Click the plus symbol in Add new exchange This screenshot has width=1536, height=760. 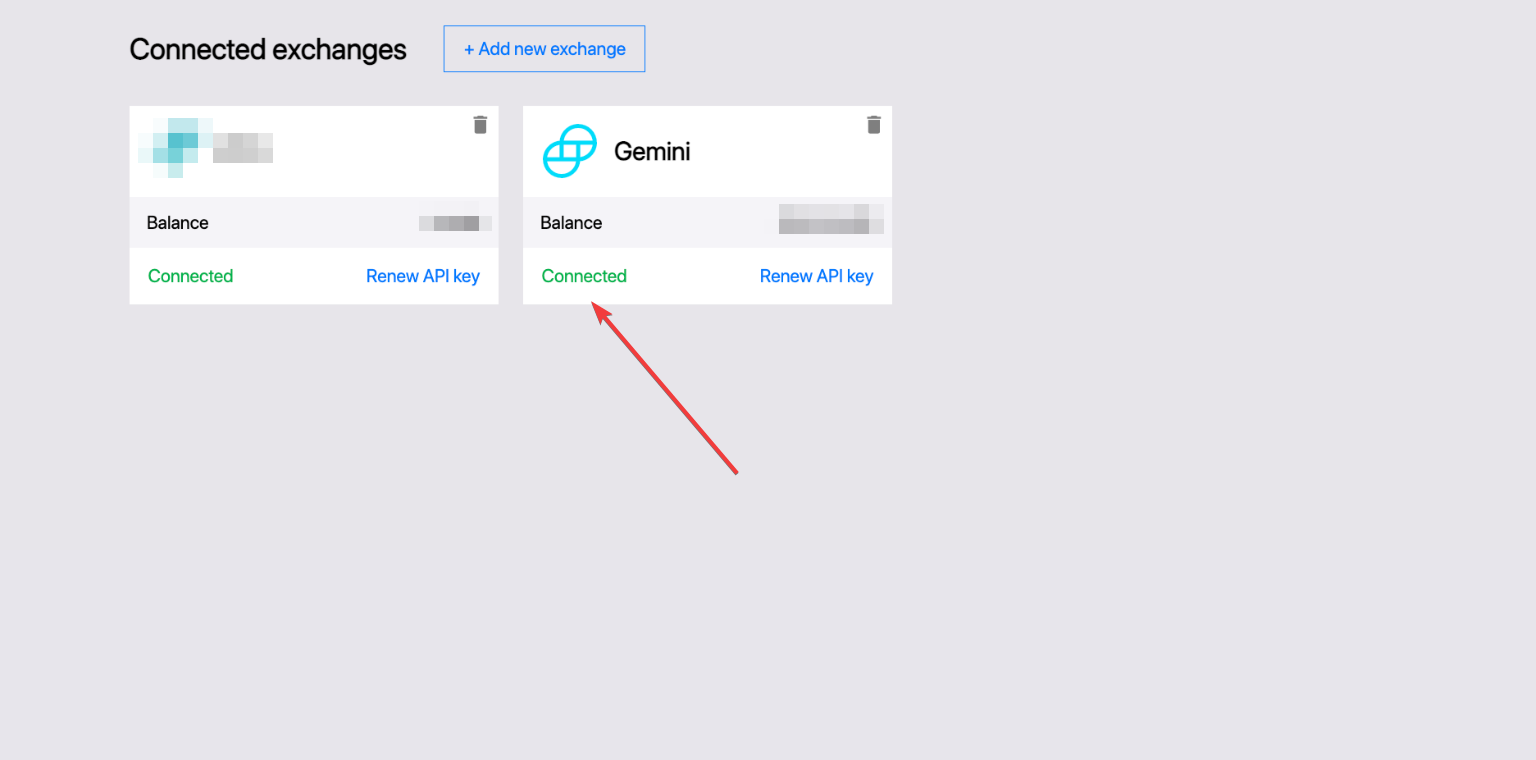[x=469, y=49]
